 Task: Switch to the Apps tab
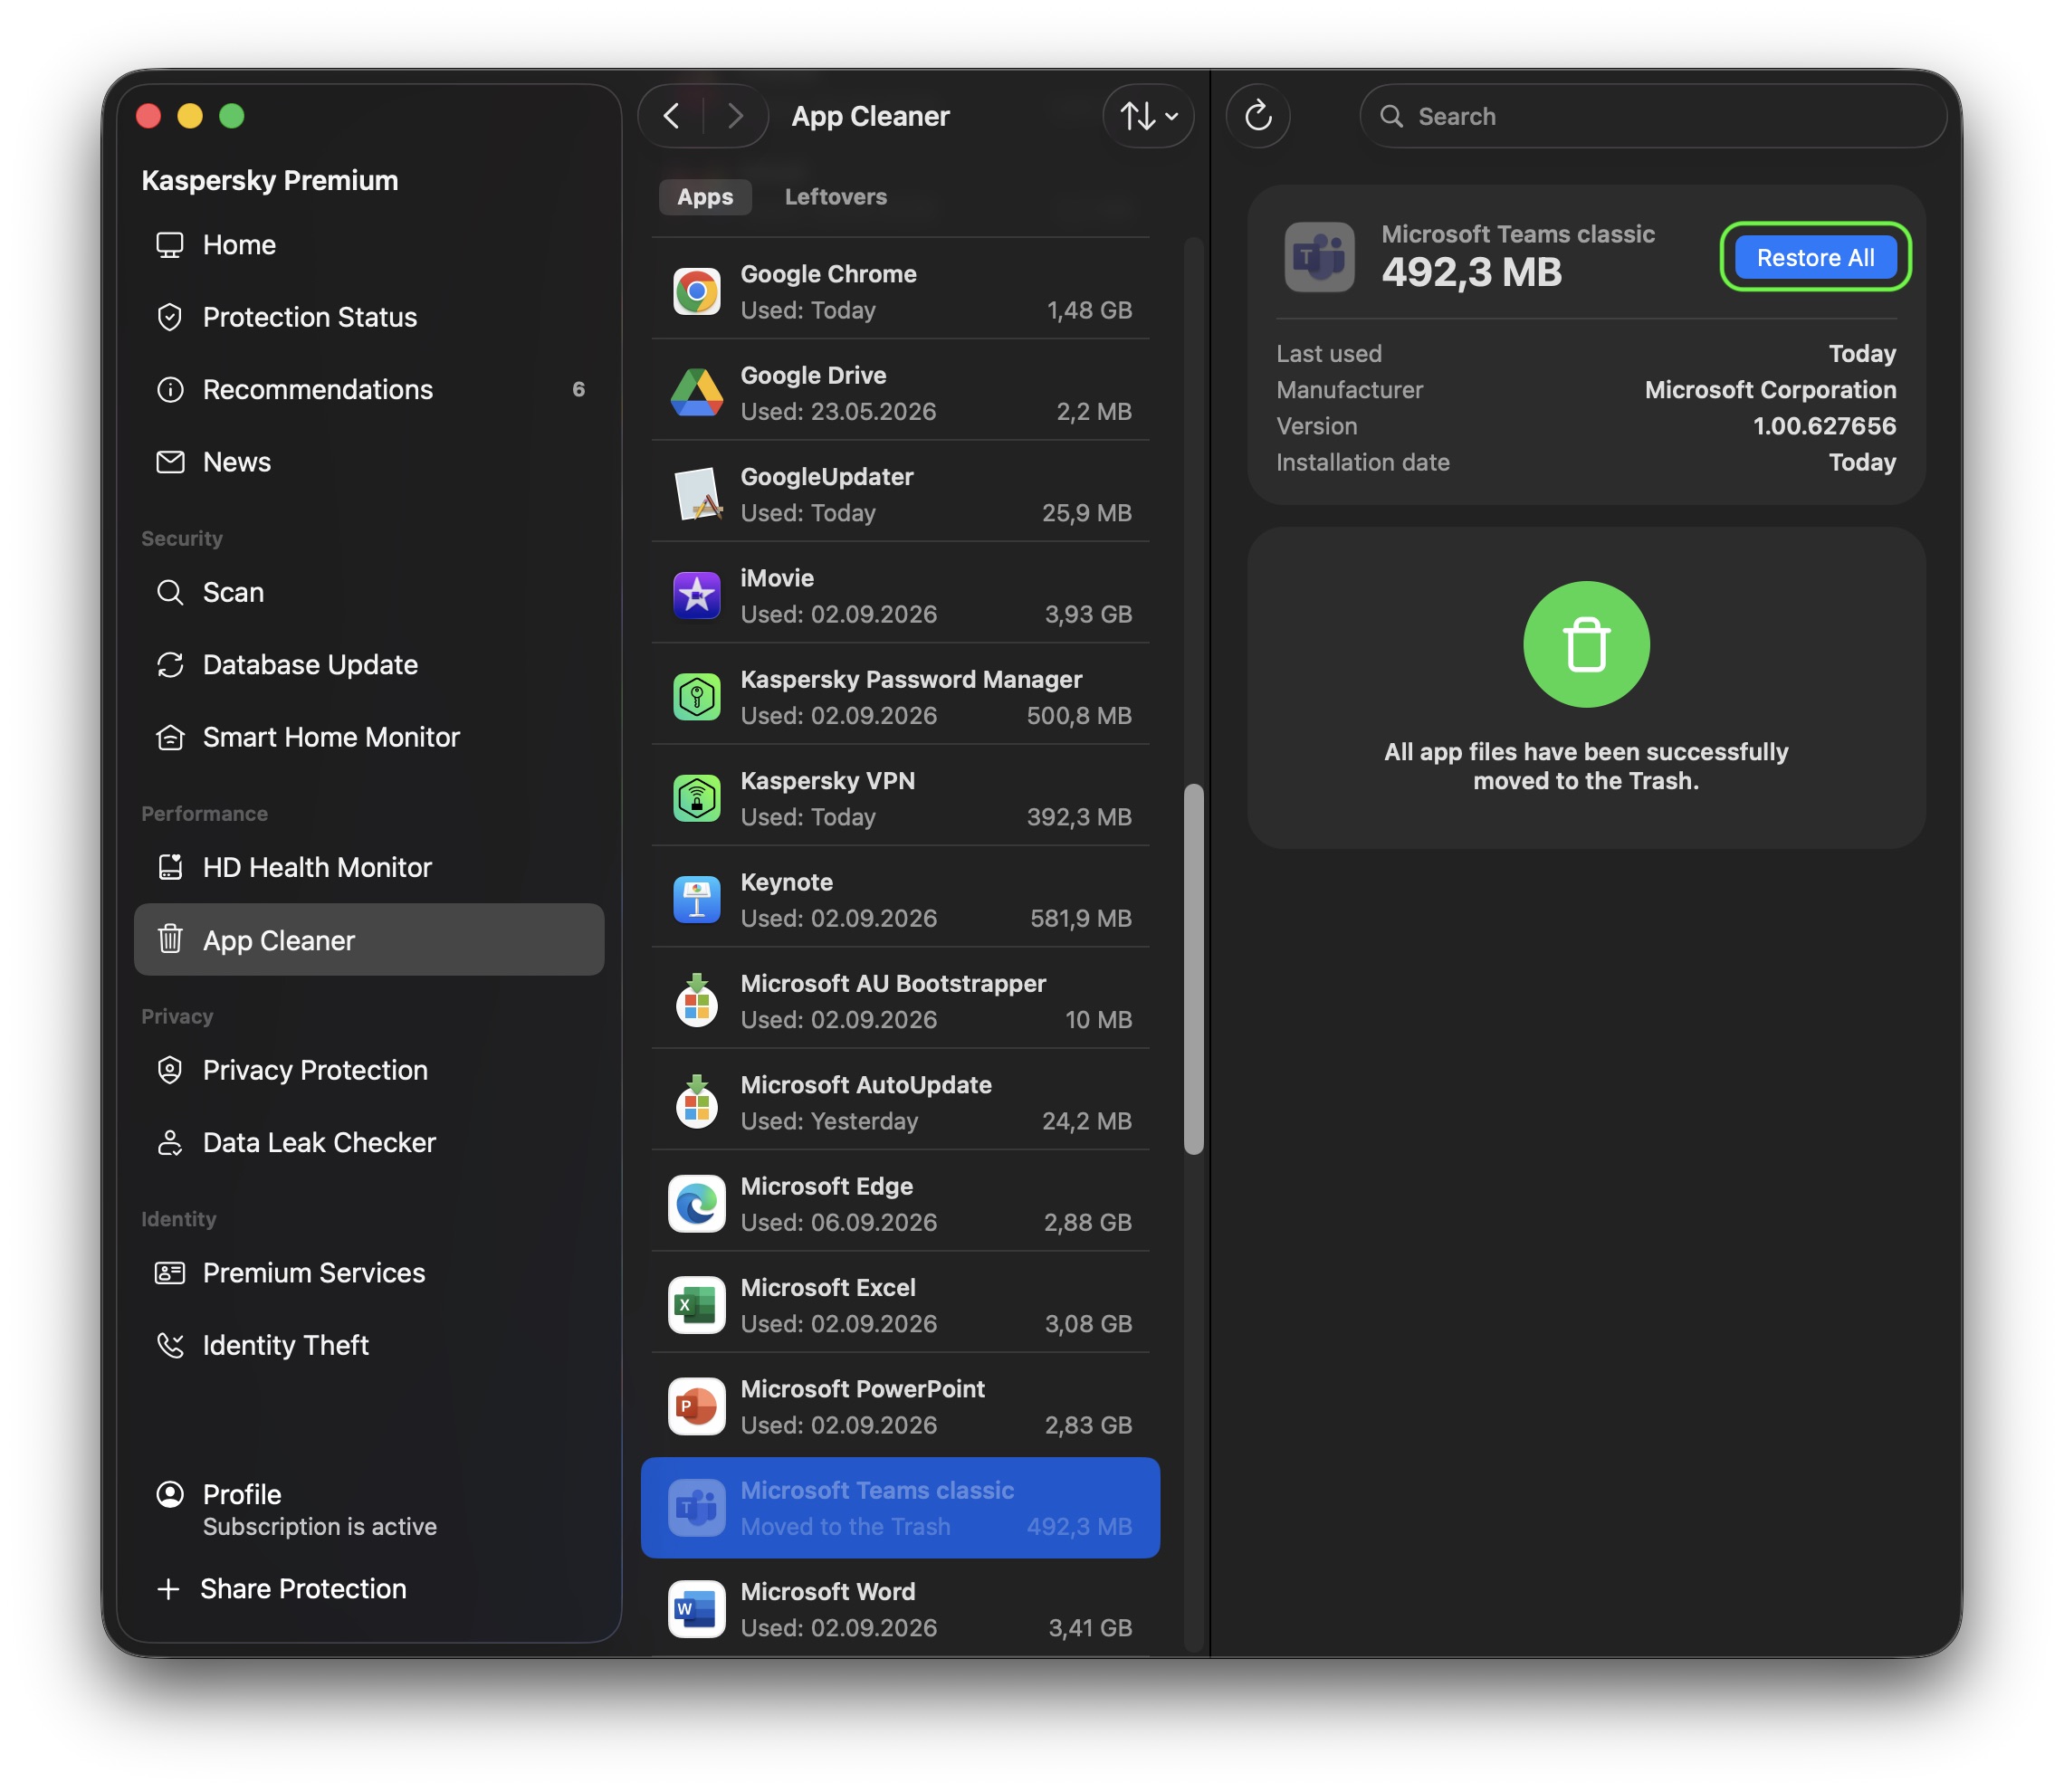coord(705,197)
